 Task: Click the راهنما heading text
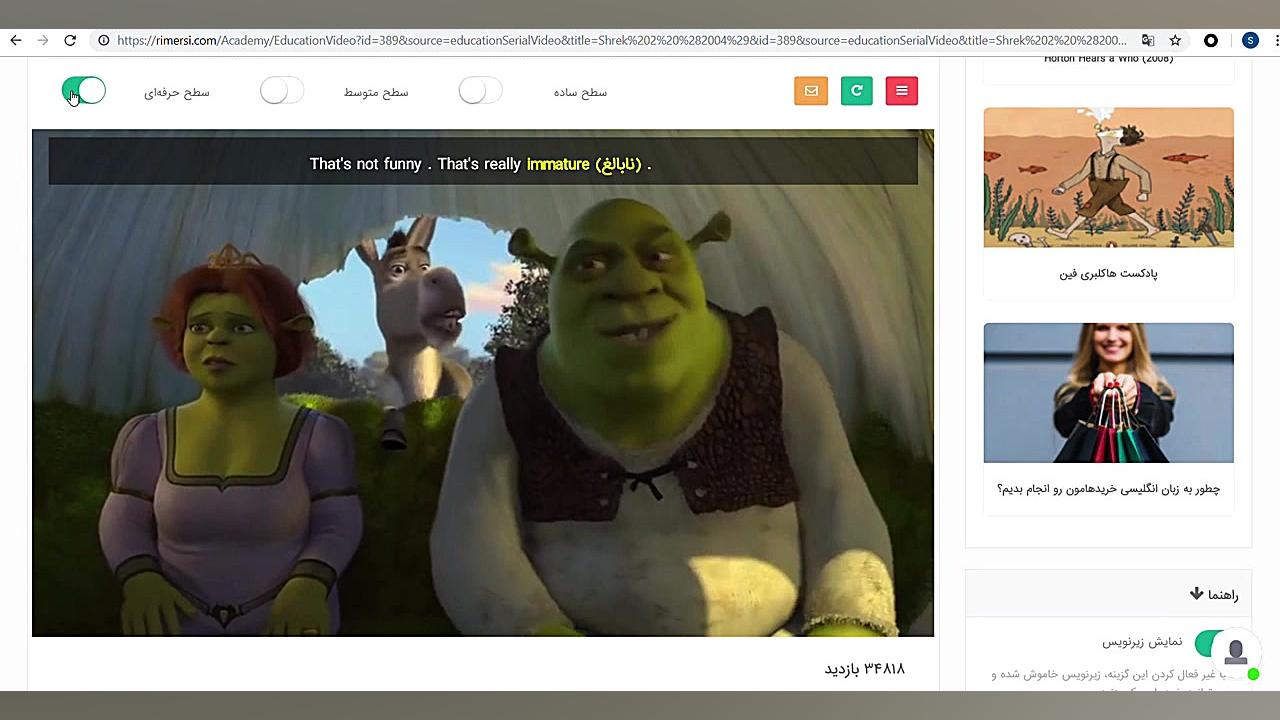pyautogui.click(x=1223, y=595)
